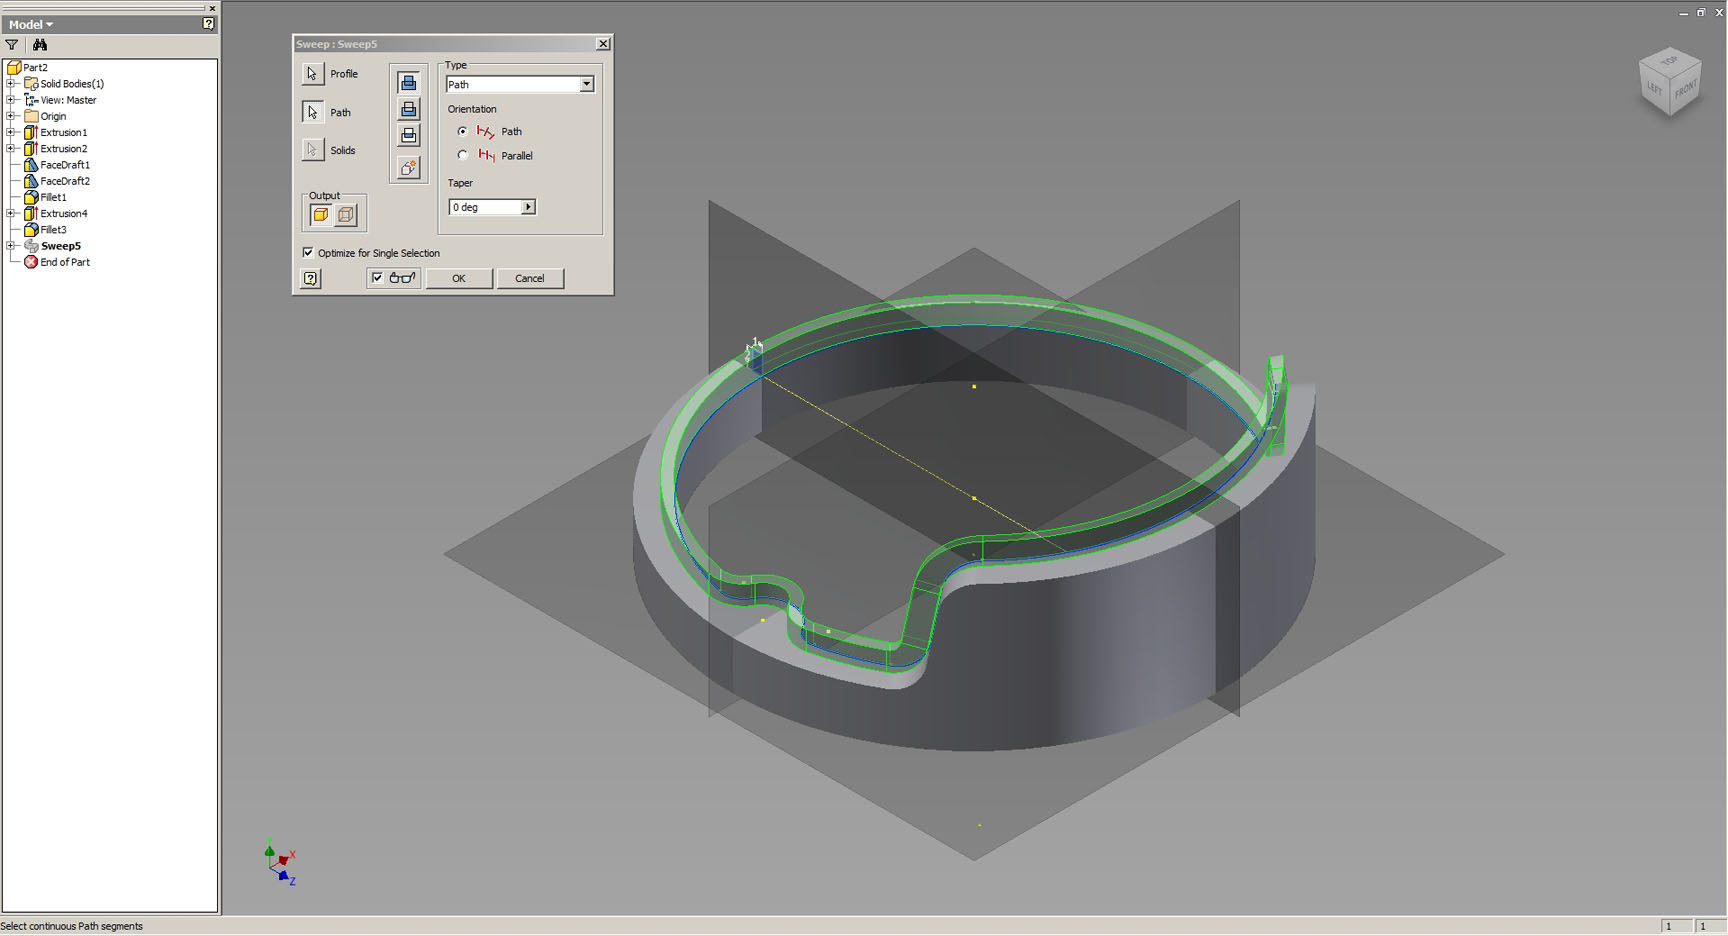Viewport: 1728px width, 936px height.
Task: Close the Model browser panel
Action: pos(212,8)
